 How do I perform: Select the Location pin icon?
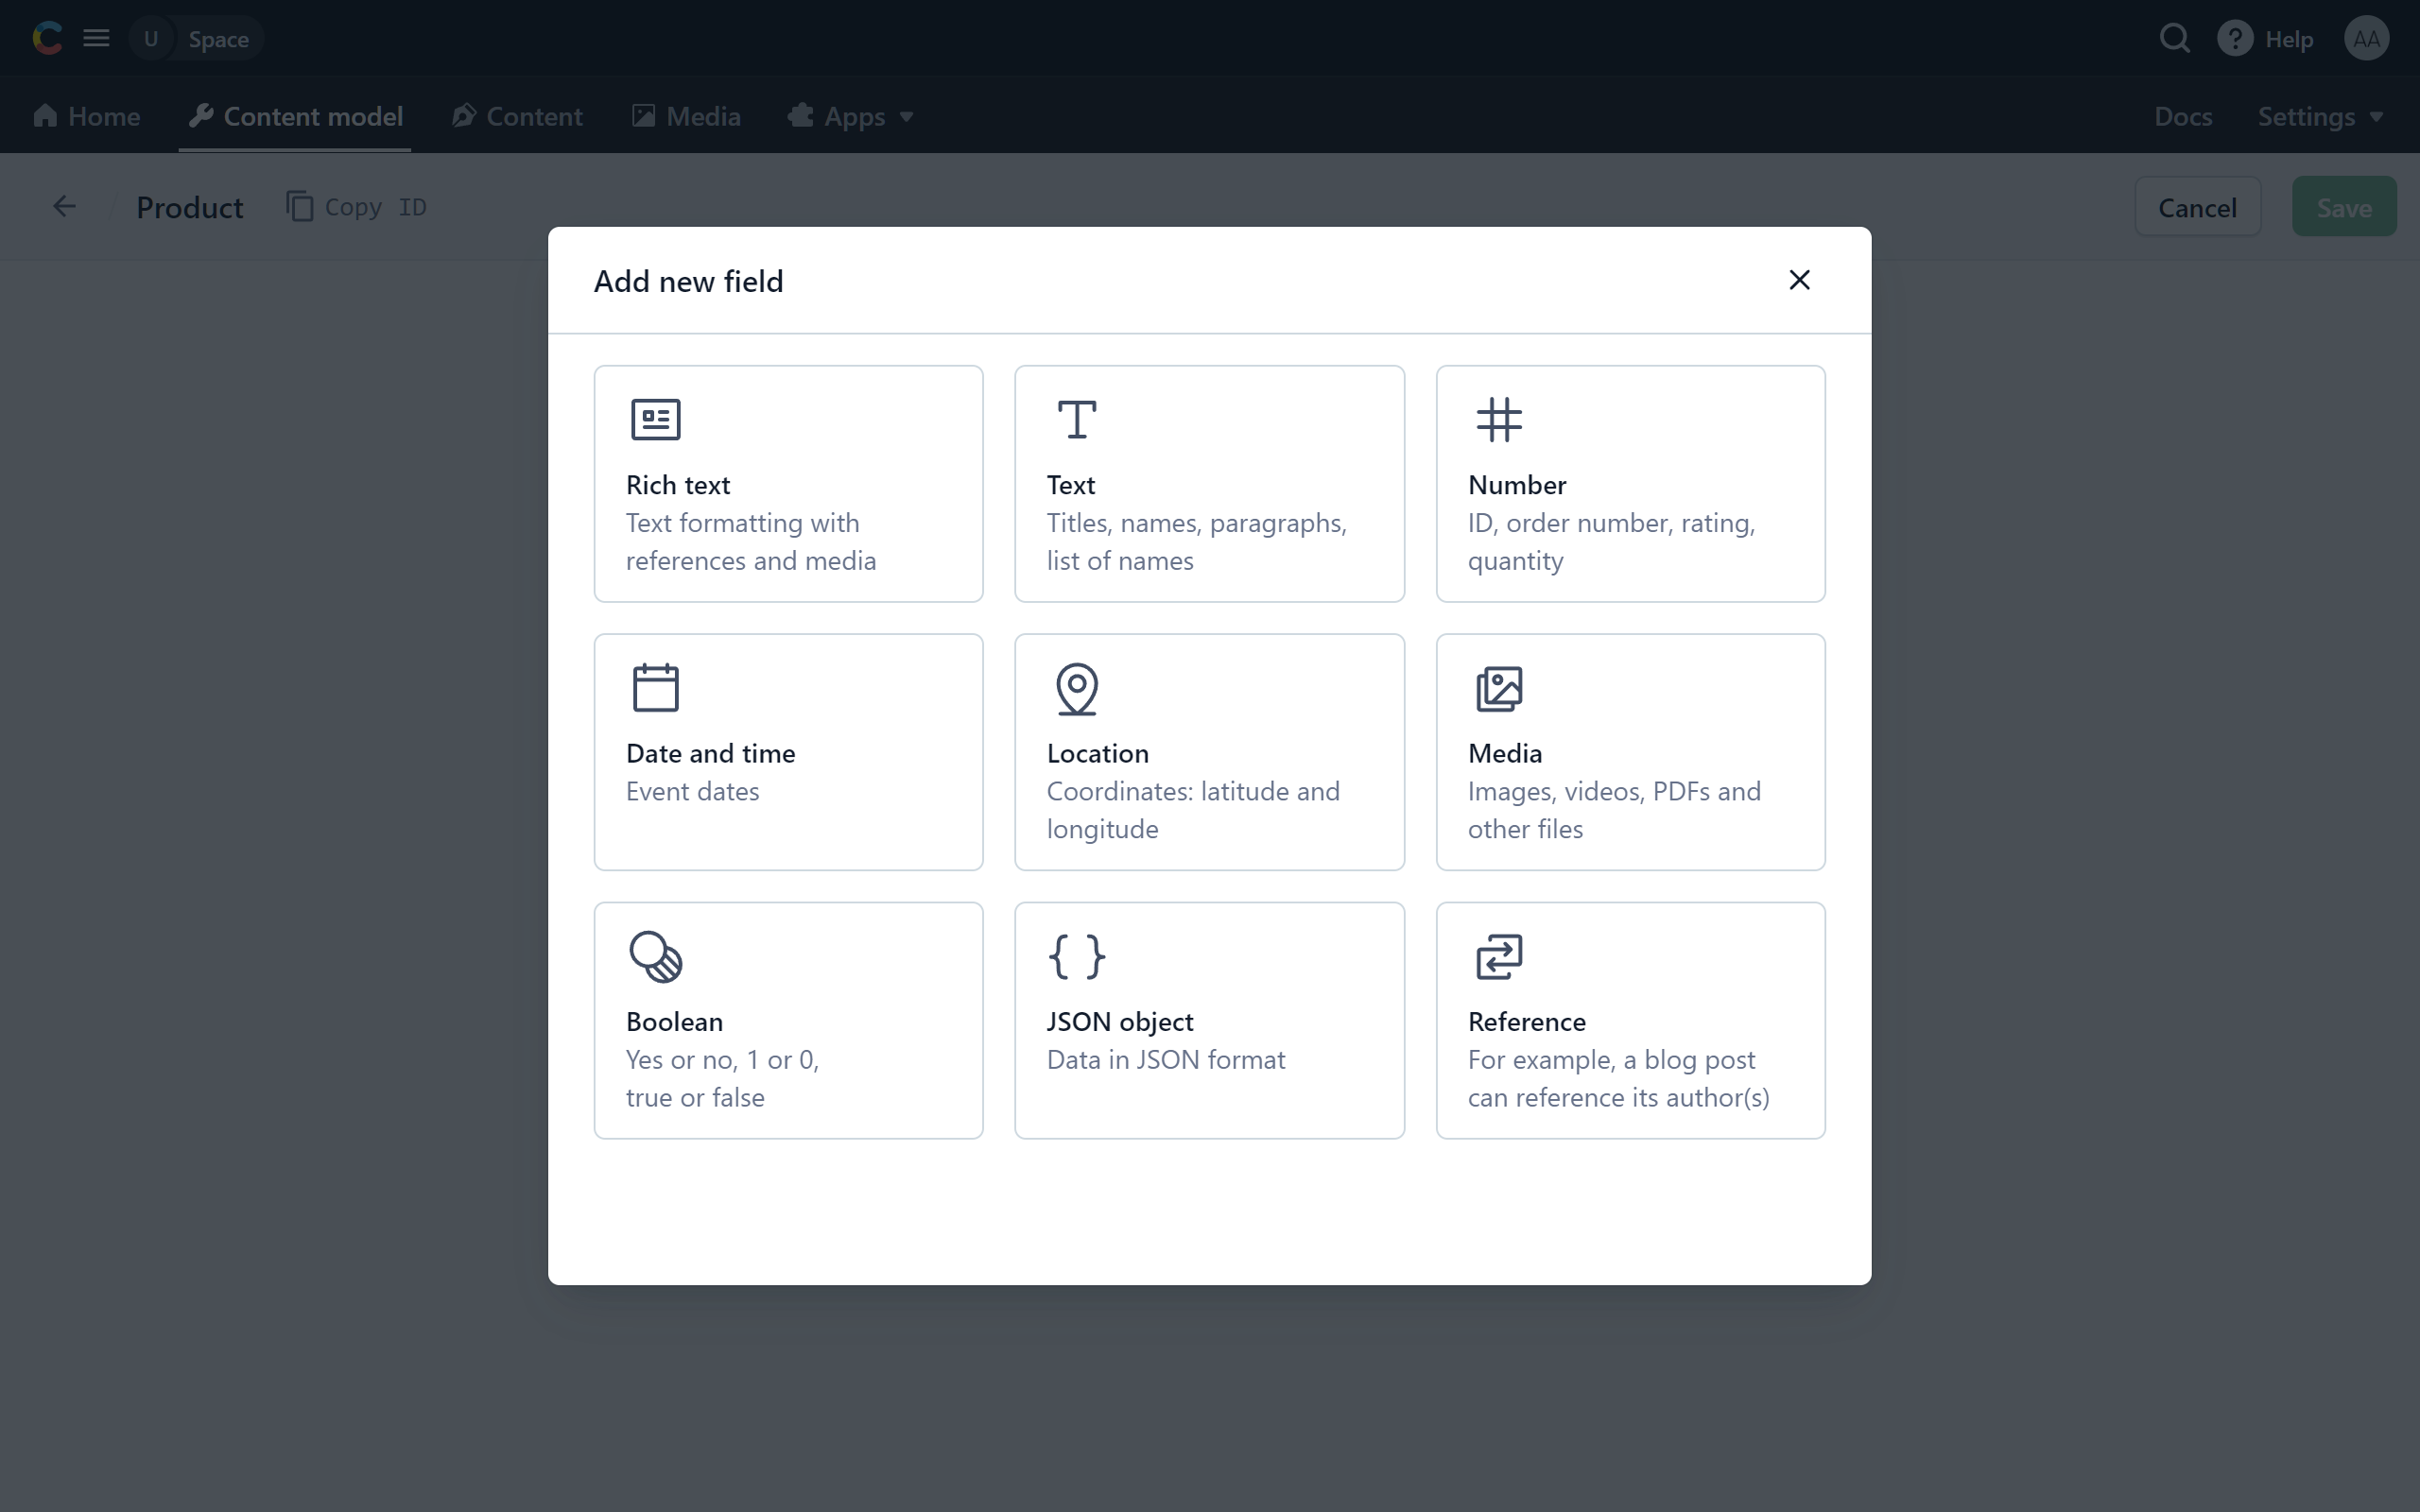1076,687
